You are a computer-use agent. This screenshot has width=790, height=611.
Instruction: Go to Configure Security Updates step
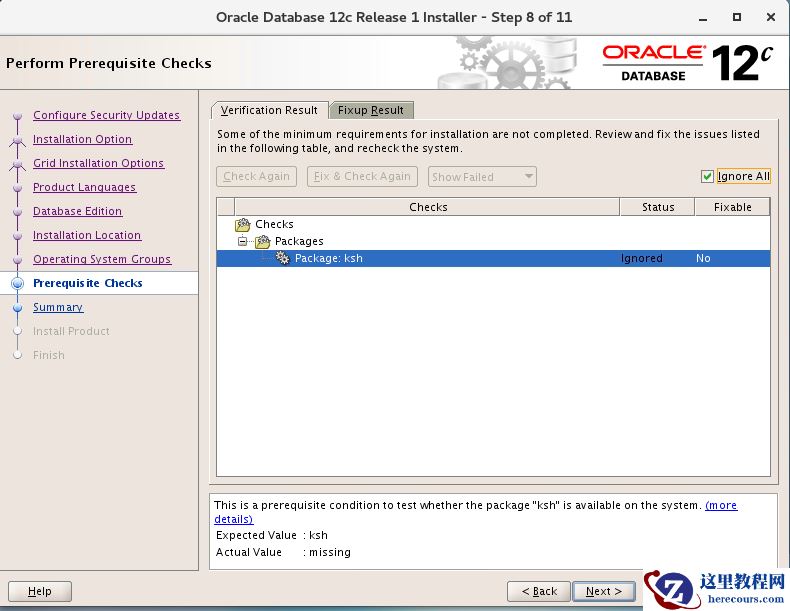coord(106,115)
